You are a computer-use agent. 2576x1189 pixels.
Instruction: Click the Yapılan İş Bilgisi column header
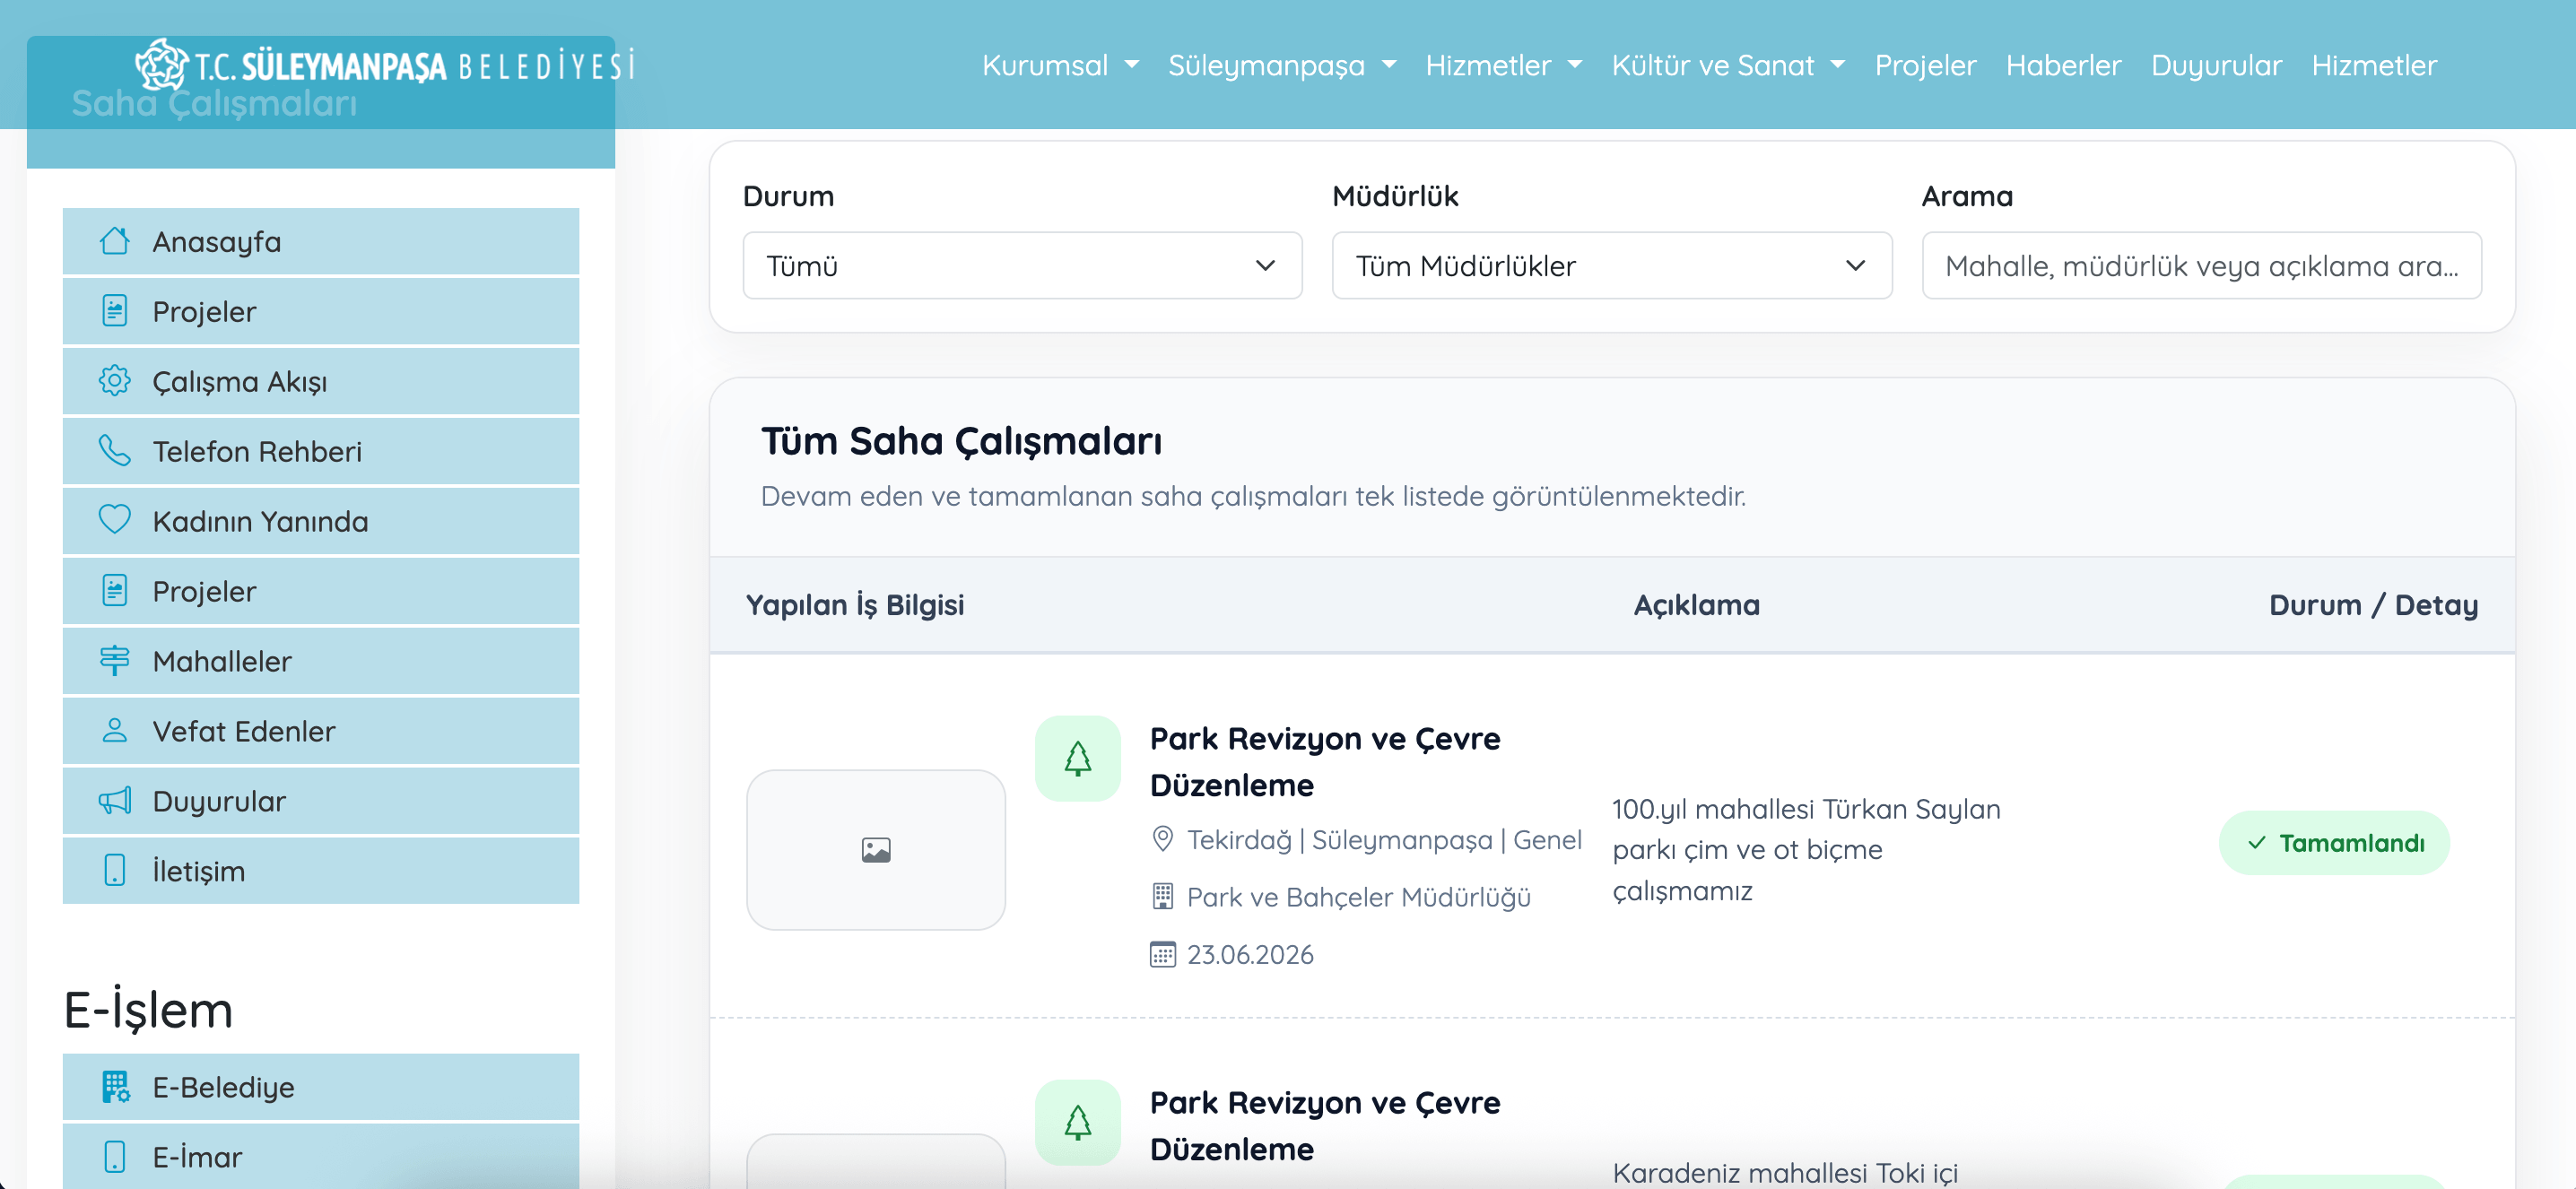855,605
